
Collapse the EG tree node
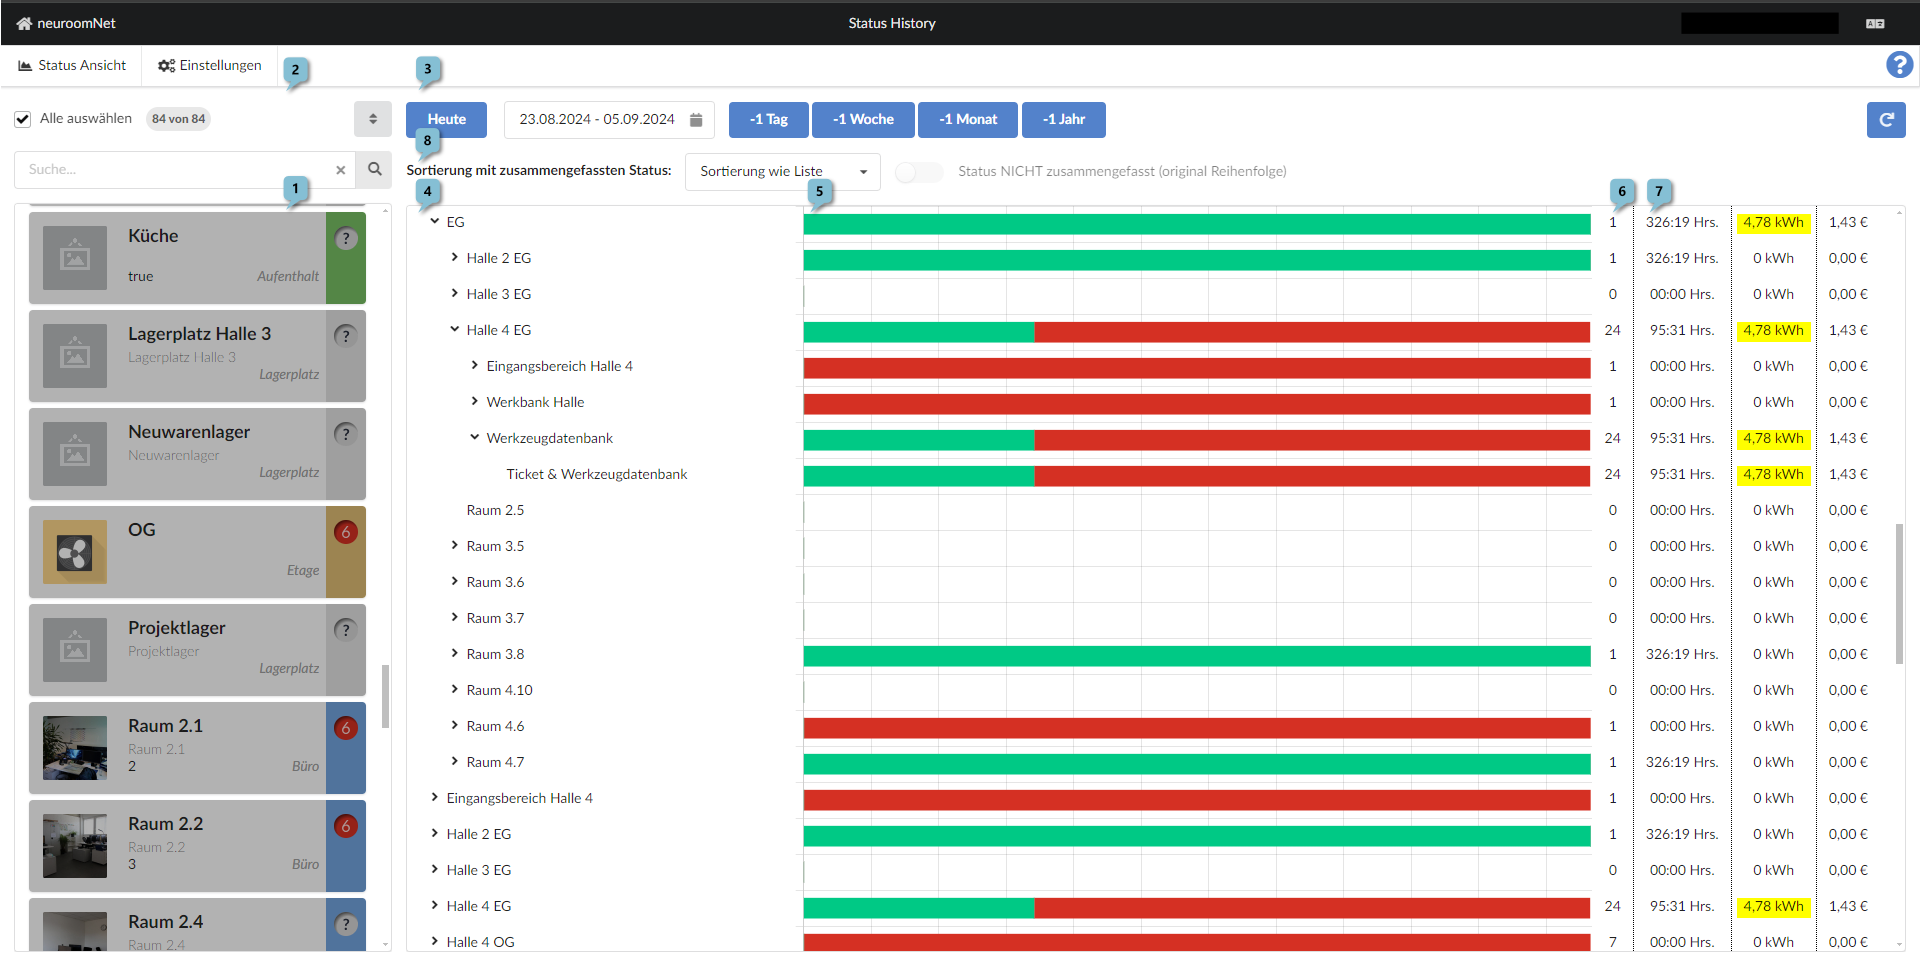tap(435, 222)
